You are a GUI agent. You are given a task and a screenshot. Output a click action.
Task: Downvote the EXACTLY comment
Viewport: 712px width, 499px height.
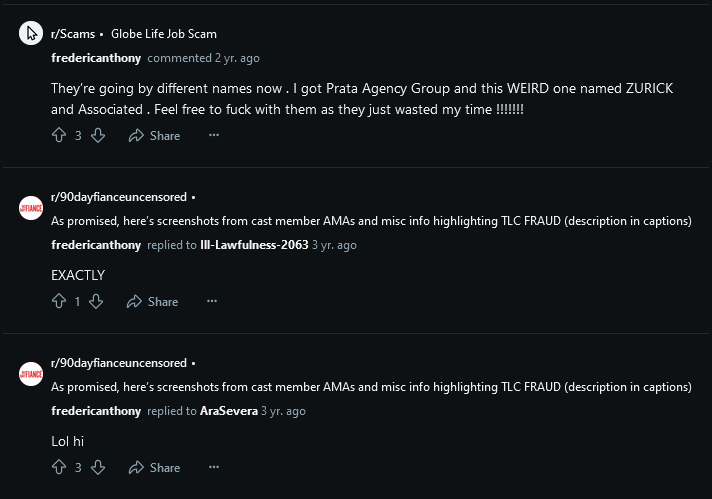[96, 301]
